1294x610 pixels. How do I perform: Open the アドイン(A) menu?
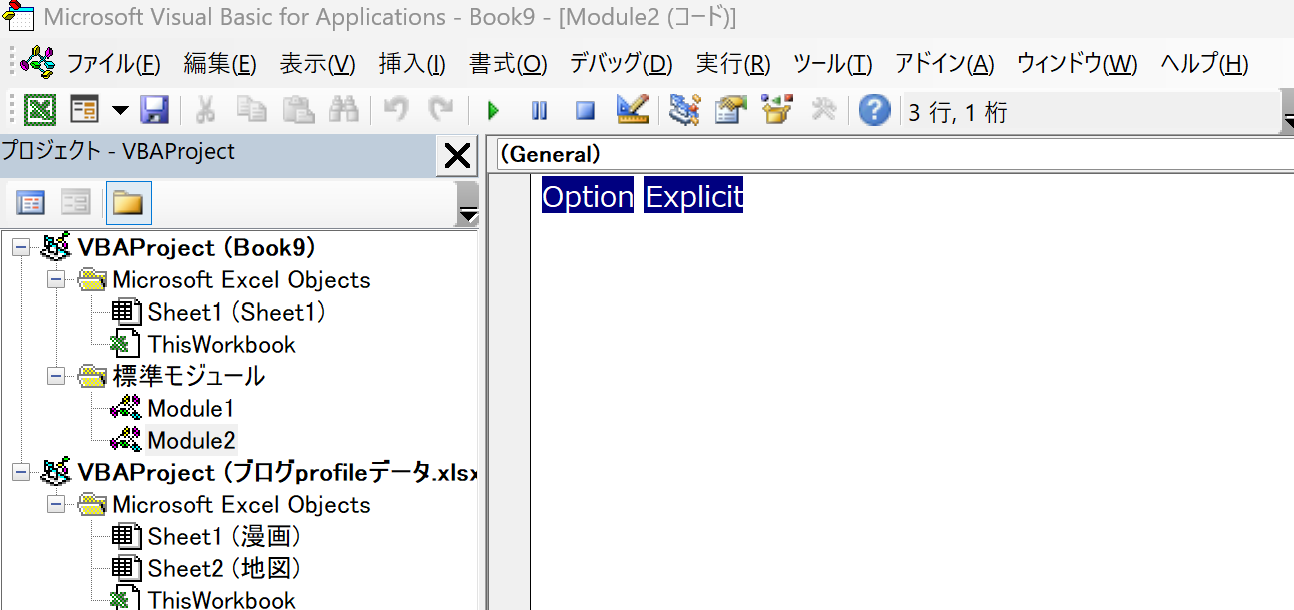(944, 64)
